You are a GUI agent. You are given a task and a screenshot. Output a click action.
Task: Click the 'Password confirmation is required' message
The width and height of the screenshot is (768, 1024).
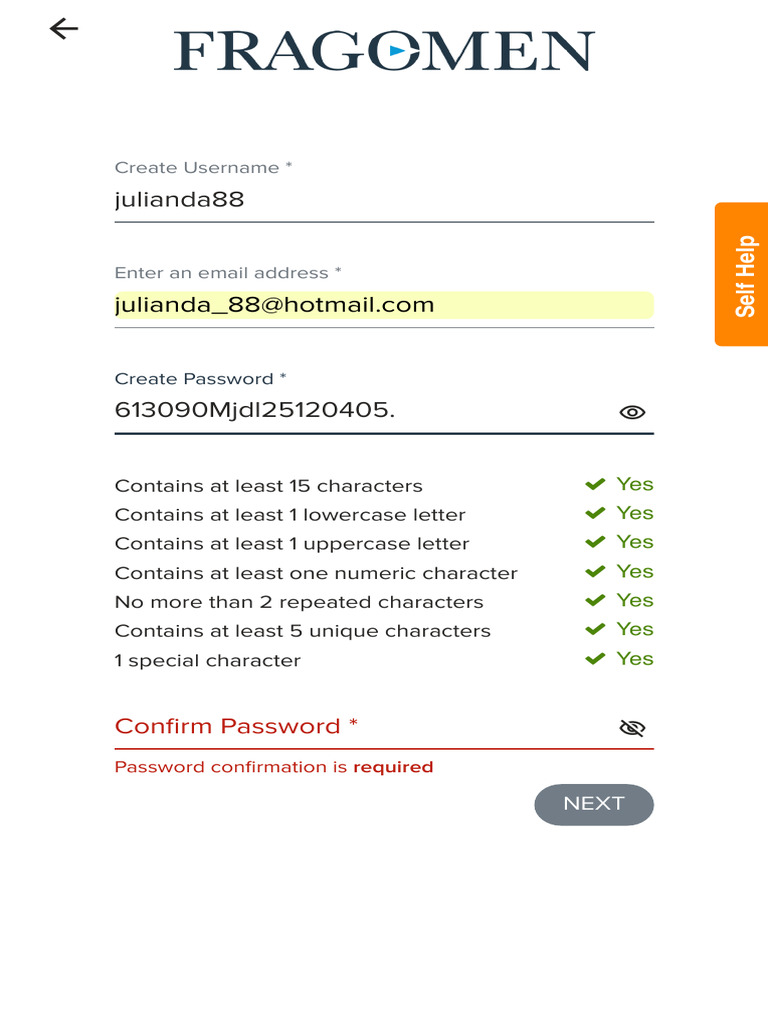[x=274, y=767]
